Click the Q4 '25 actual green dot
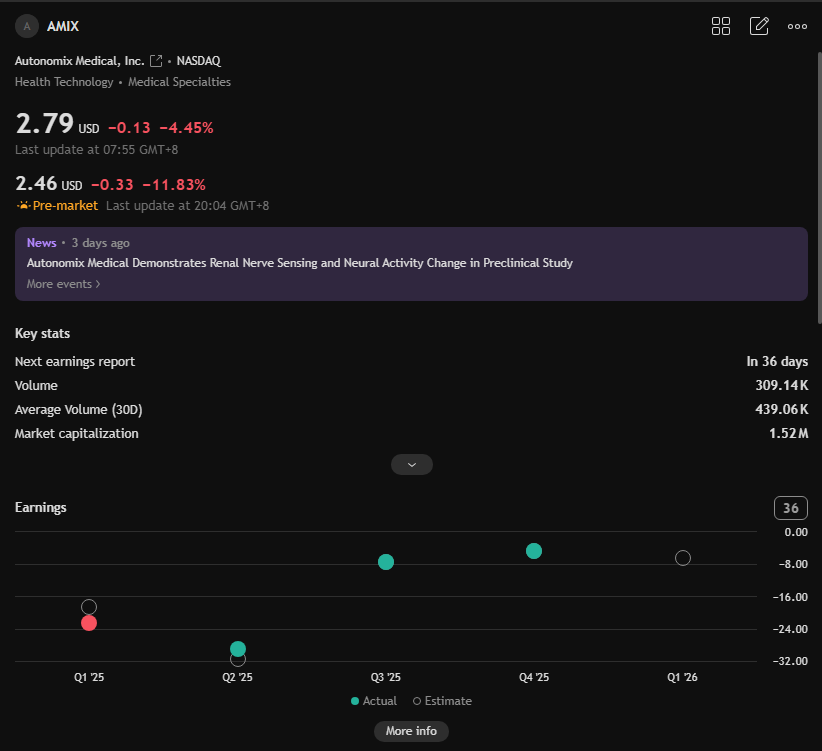Viewport: 822px width, 751px height. point(534,551)
